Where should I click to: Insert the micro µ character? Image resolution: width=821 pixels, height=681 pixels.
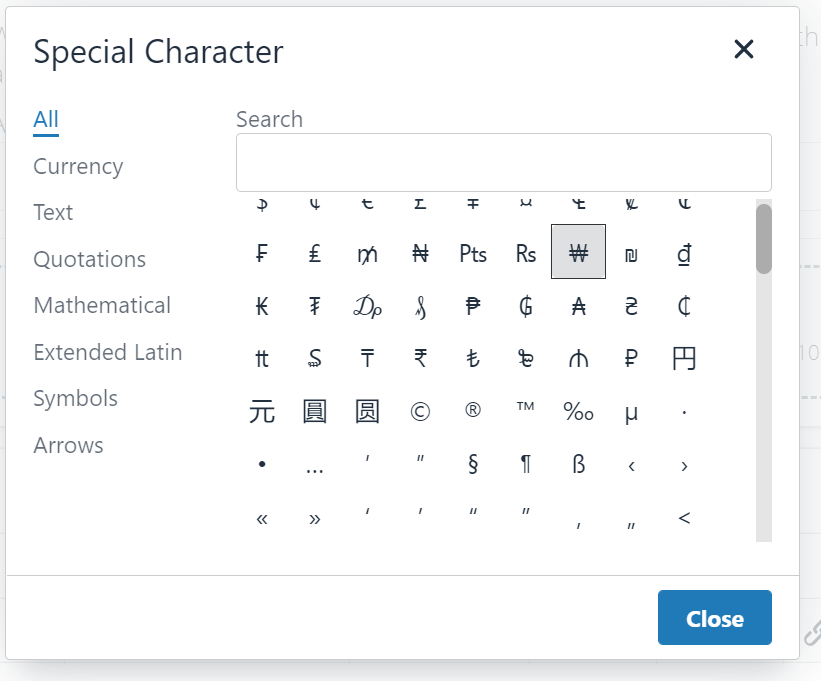631,412
